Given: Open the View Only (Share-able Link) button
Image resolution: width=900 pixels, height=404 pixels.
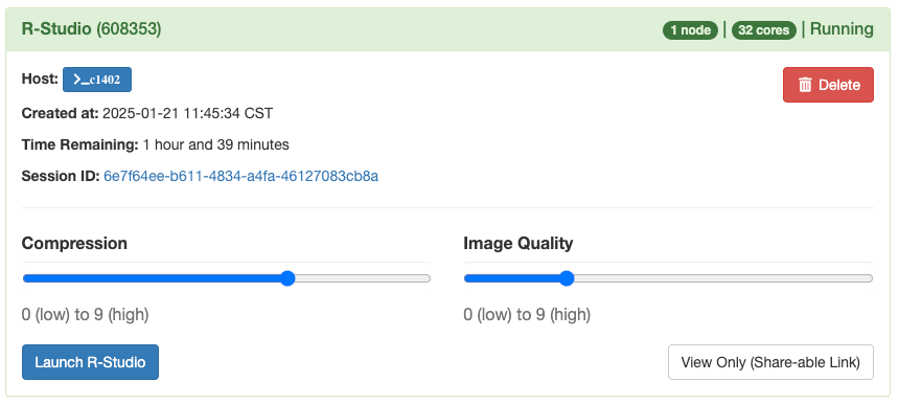Looking at the screenshot, I should point(771,362).
